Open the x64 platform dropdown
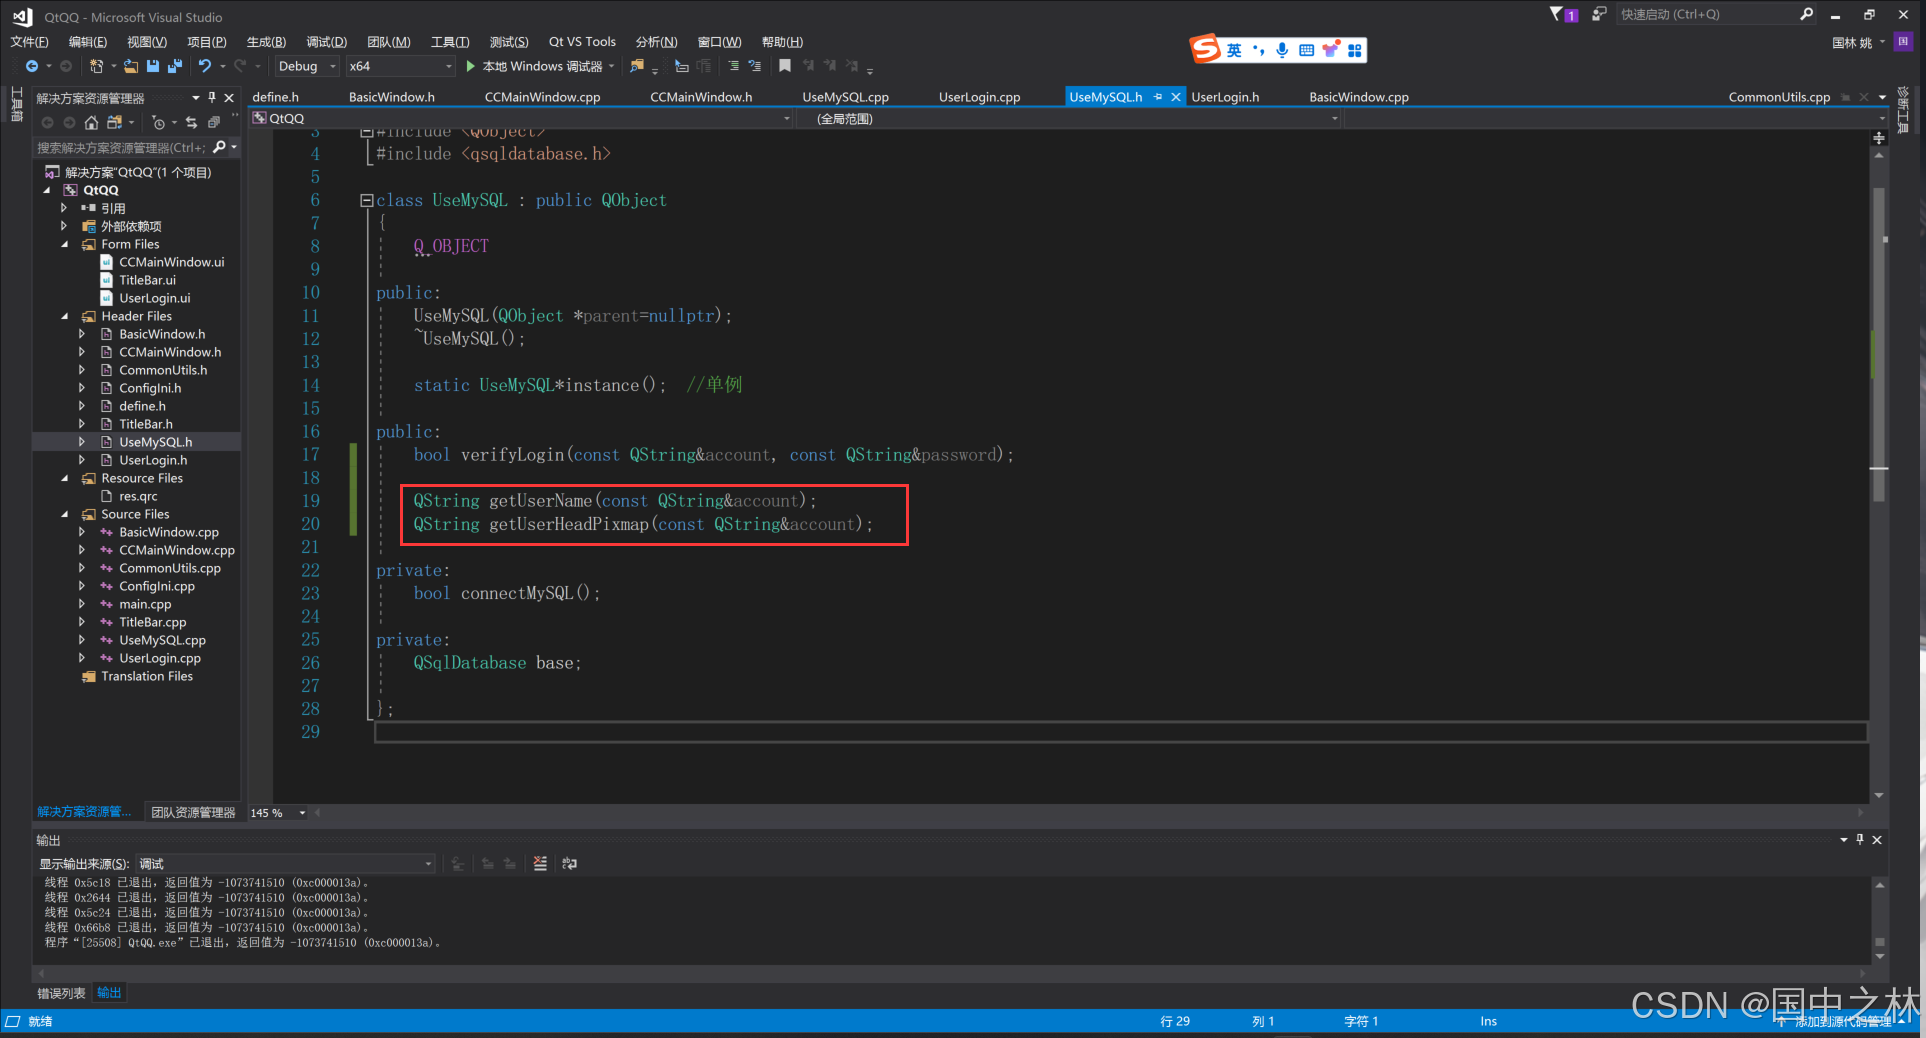 [x=400, y=66]
